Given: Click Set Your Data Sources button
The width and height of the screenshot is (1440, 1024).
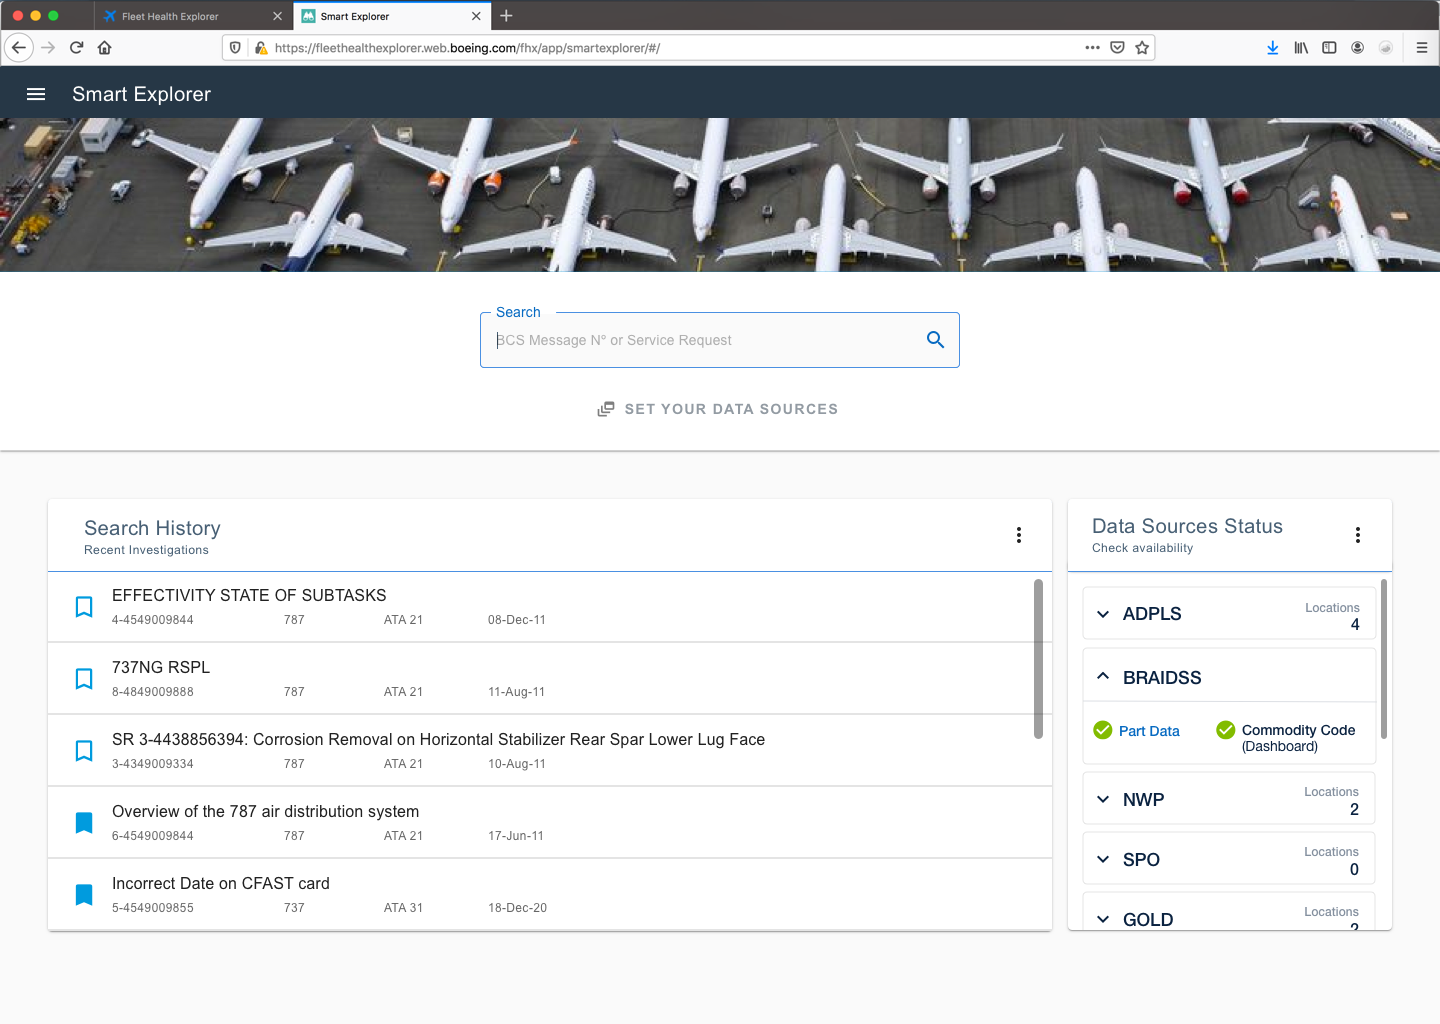Looking at the screenshot, I should pos(718,409).
